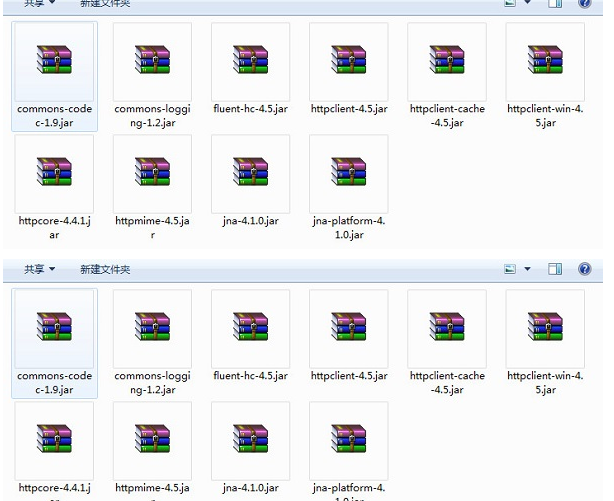Expand view options arrow in lower toolbar

point(527,269)
